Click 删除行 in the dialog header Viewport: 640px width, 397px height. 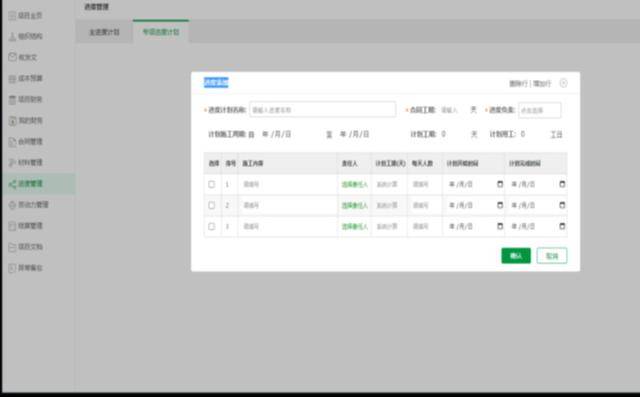tap(518, 84)
